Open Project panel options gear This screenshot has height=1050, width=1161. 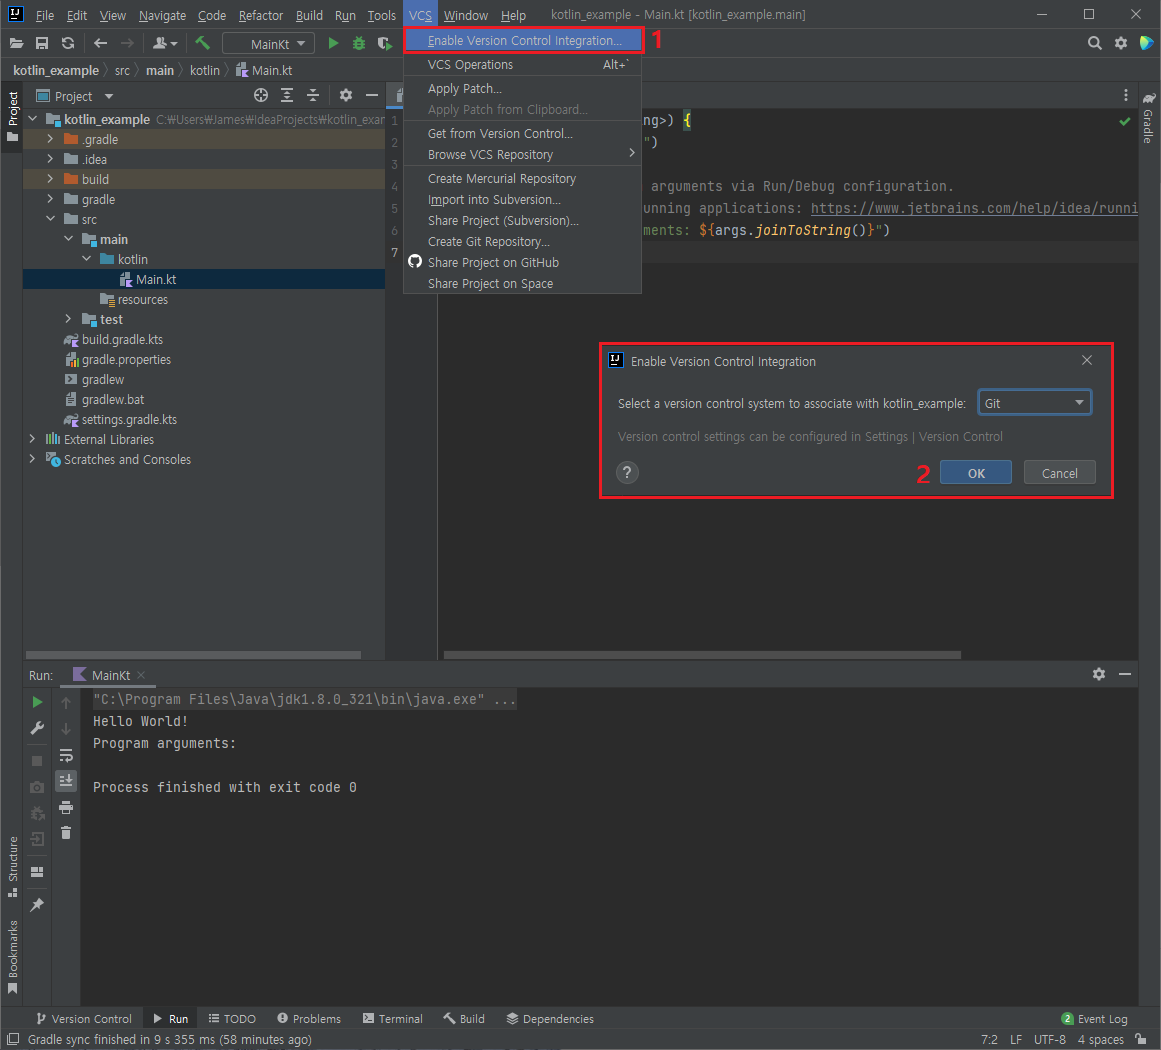(346, 95)
